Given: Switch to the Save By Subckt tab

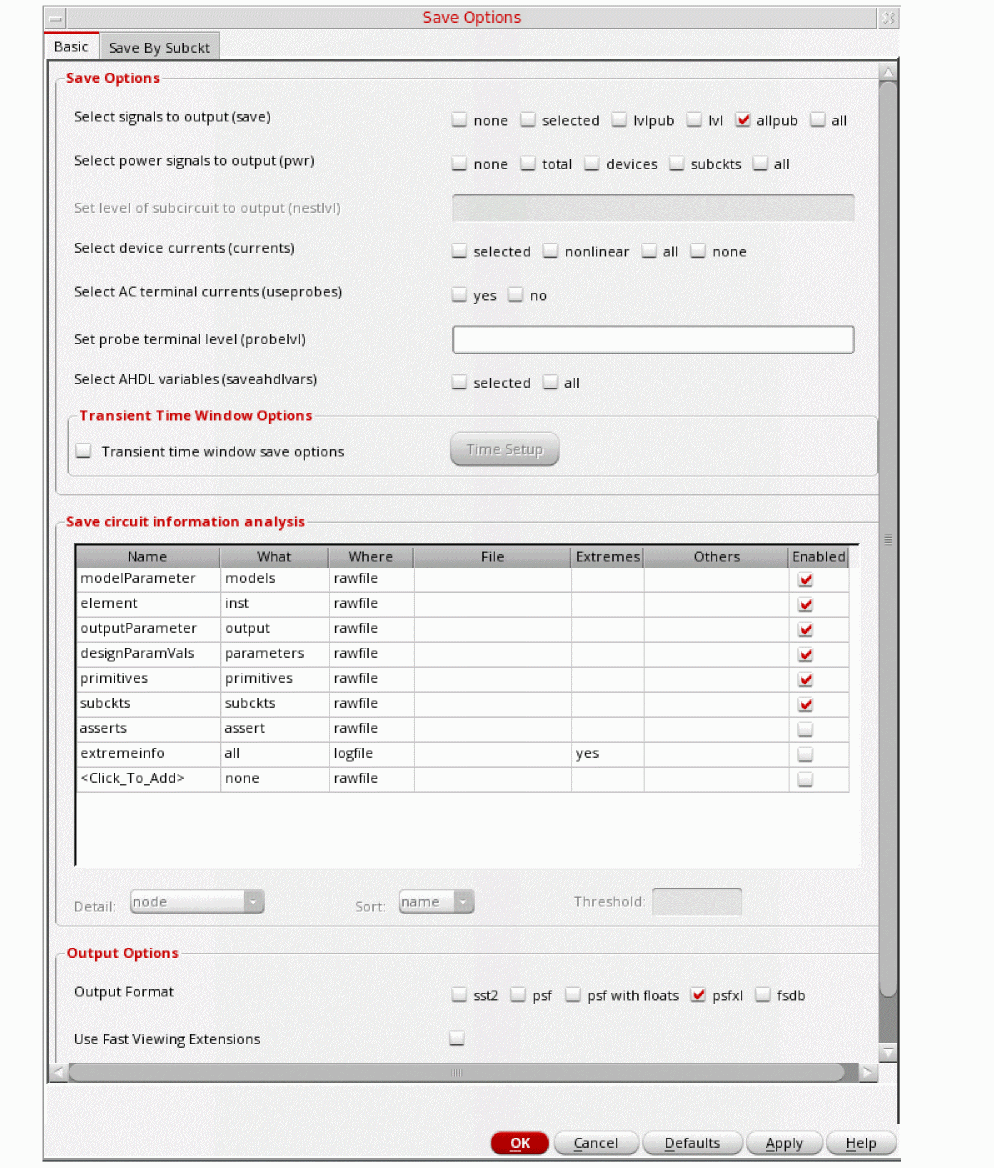Looking at the screenshot, I should coord(159,47).
